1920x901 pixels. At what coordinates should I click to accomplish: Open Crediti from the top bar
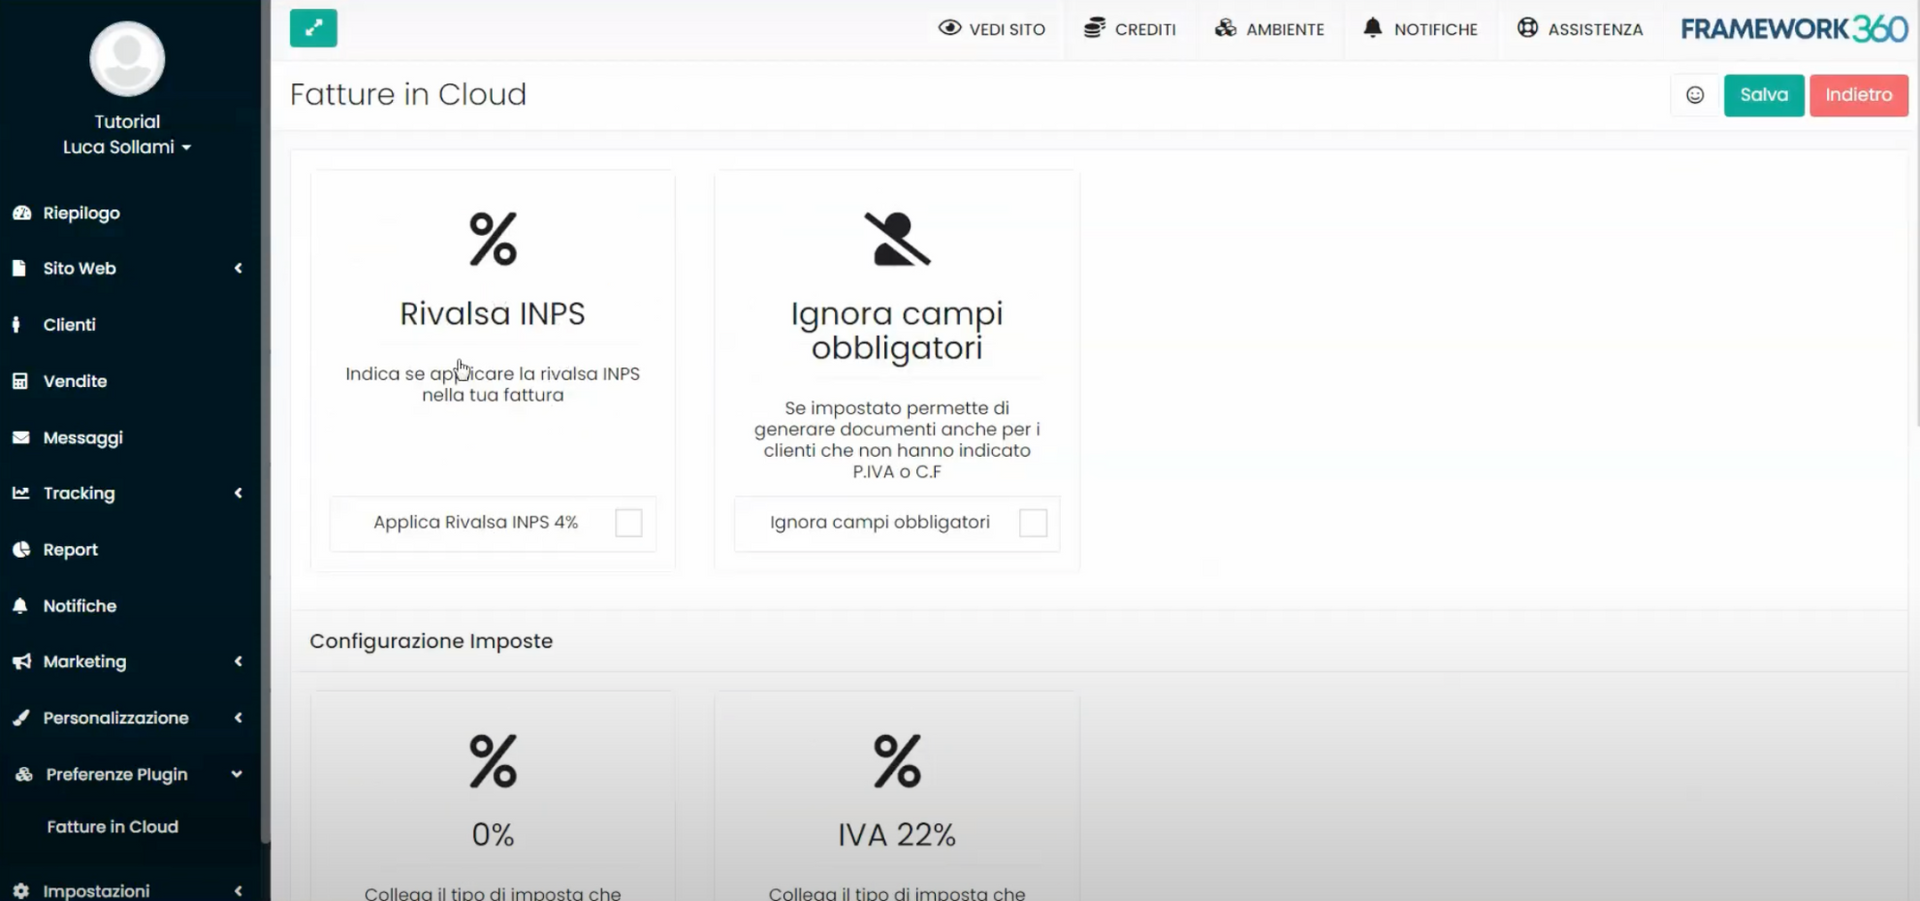(x=1130, y=29)
